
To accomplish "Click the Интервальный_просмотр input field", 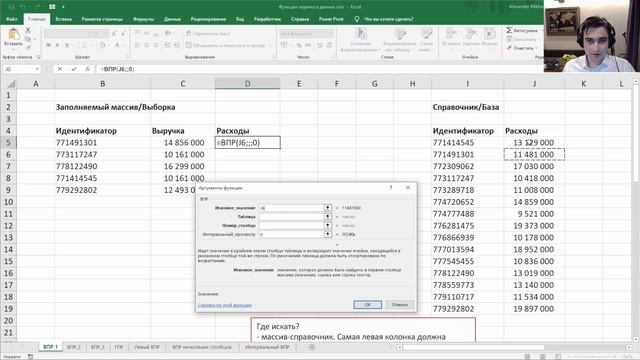I will point(291,234).
